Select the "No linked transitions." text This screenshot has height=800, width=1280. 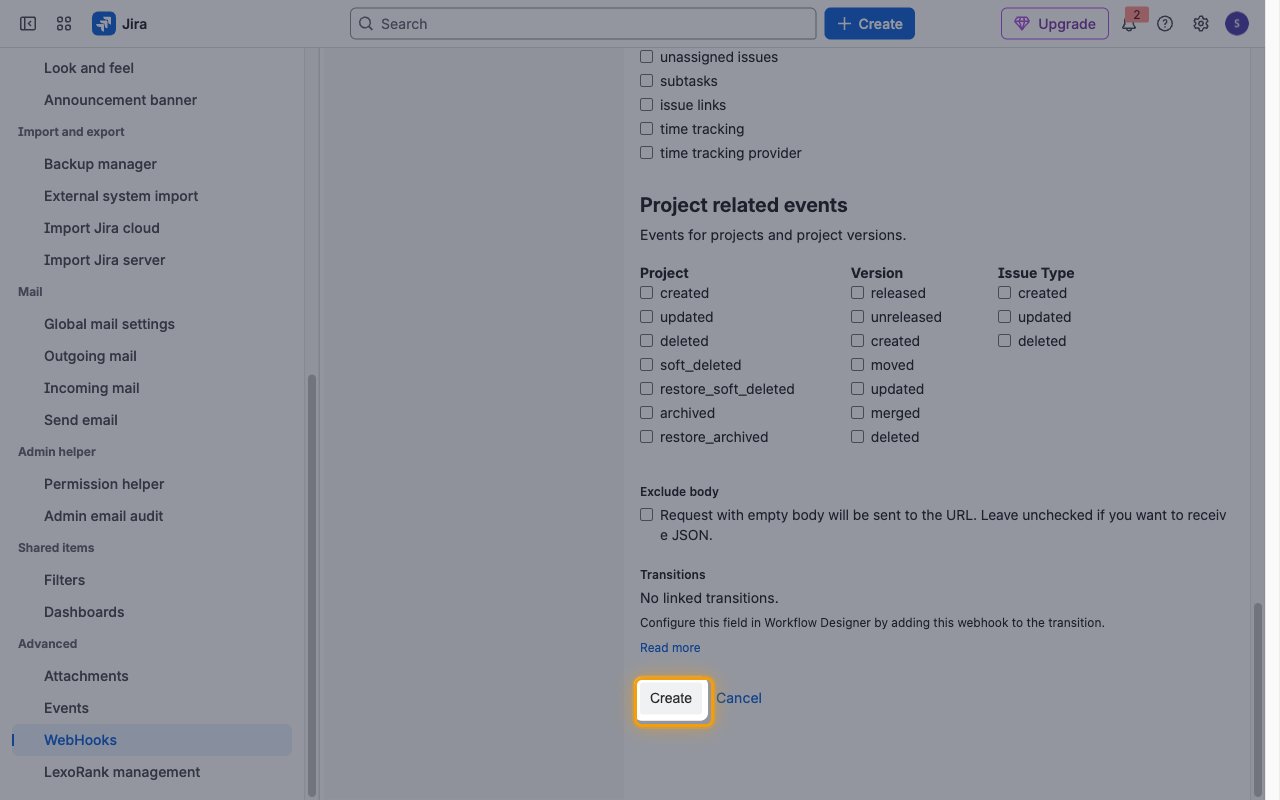(709, 598)
